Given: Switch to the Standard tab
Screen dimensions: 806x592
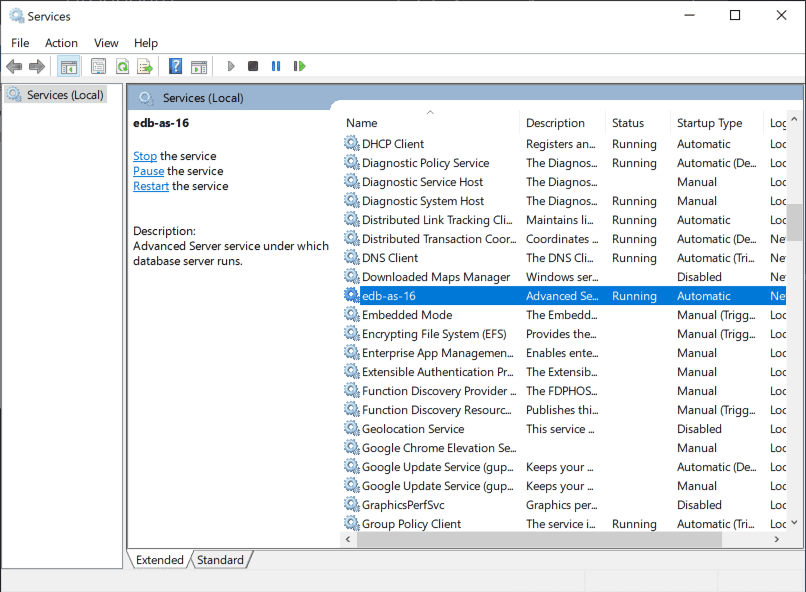Looking at the screenshot, I should pos(220,560).
